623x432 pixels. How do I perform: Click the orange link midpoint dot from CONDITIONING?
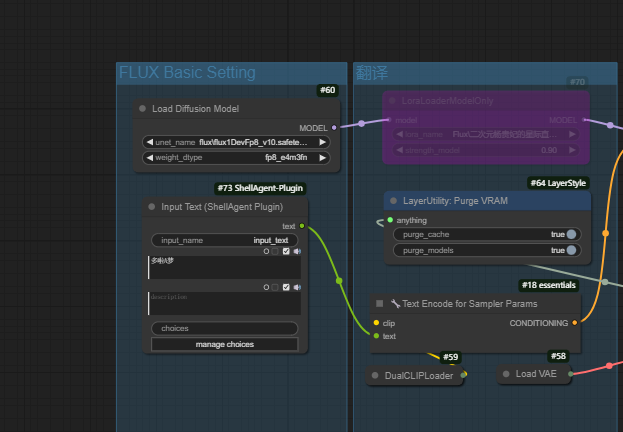click(x=606, y=233)
